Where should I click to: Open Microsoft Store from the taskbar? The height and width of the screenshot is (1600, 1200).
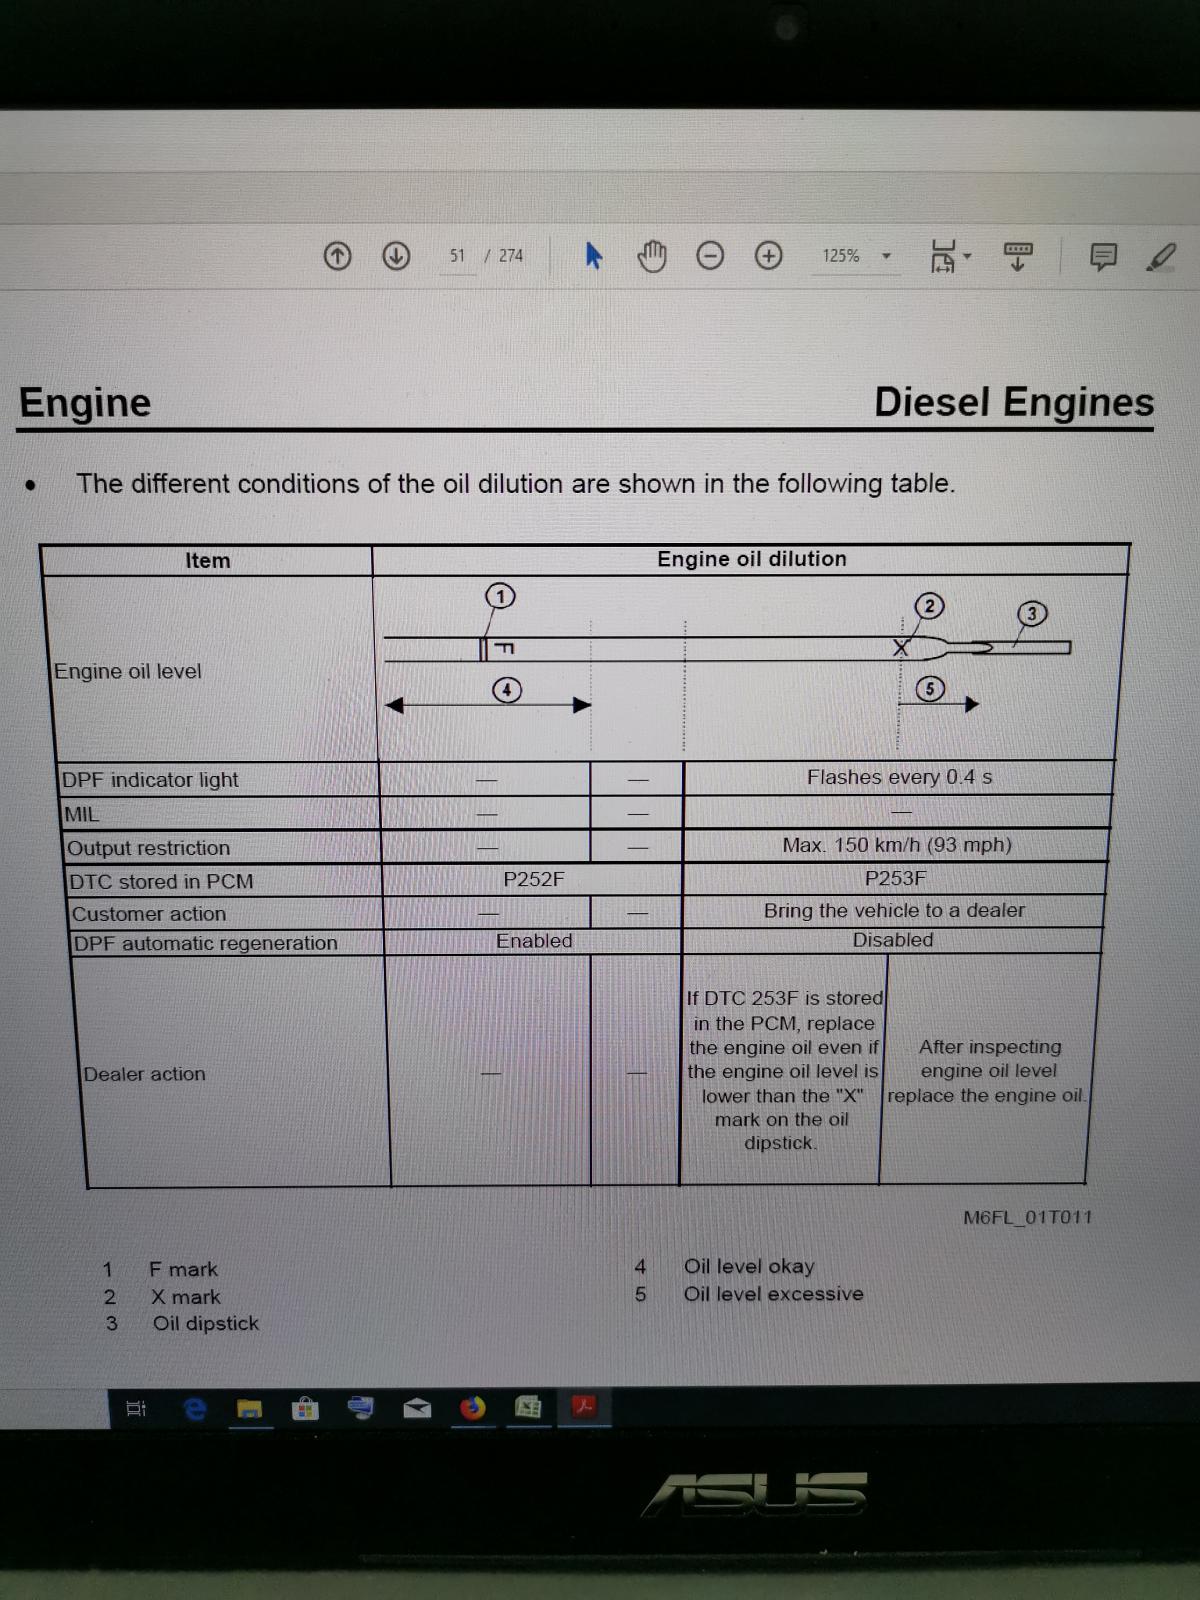pos(305,1408)
